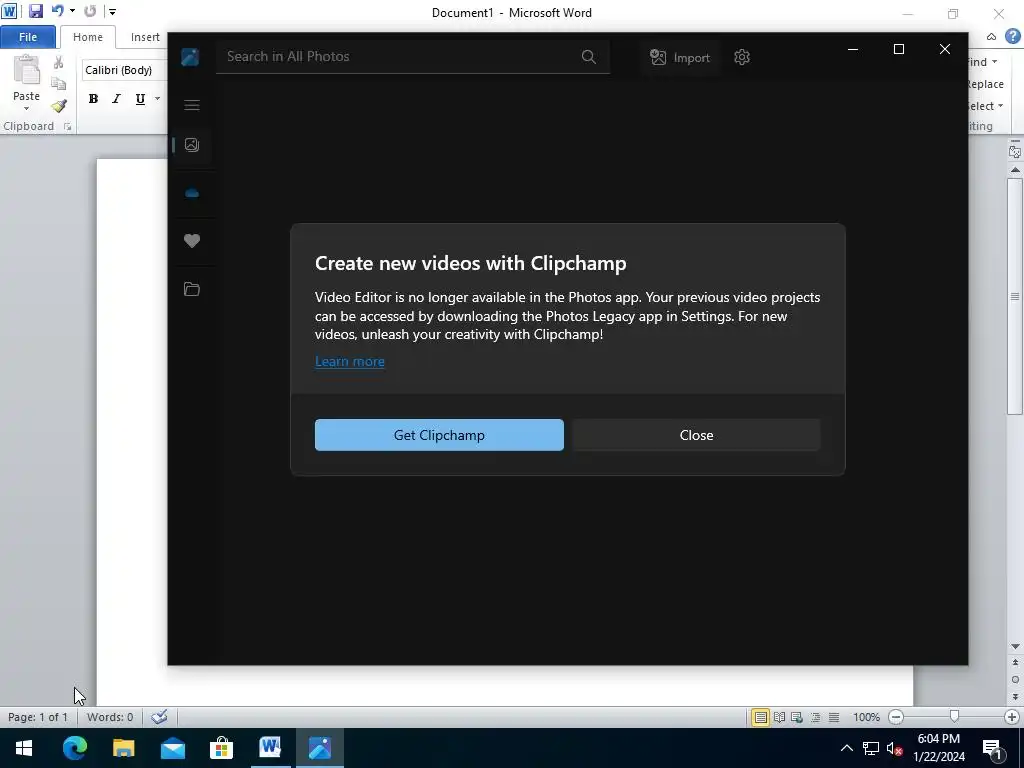The width and height of the screenshot is (1024, 768).
Task: Open the Find dropdown arrow in Word
Action: coord(995,62)
